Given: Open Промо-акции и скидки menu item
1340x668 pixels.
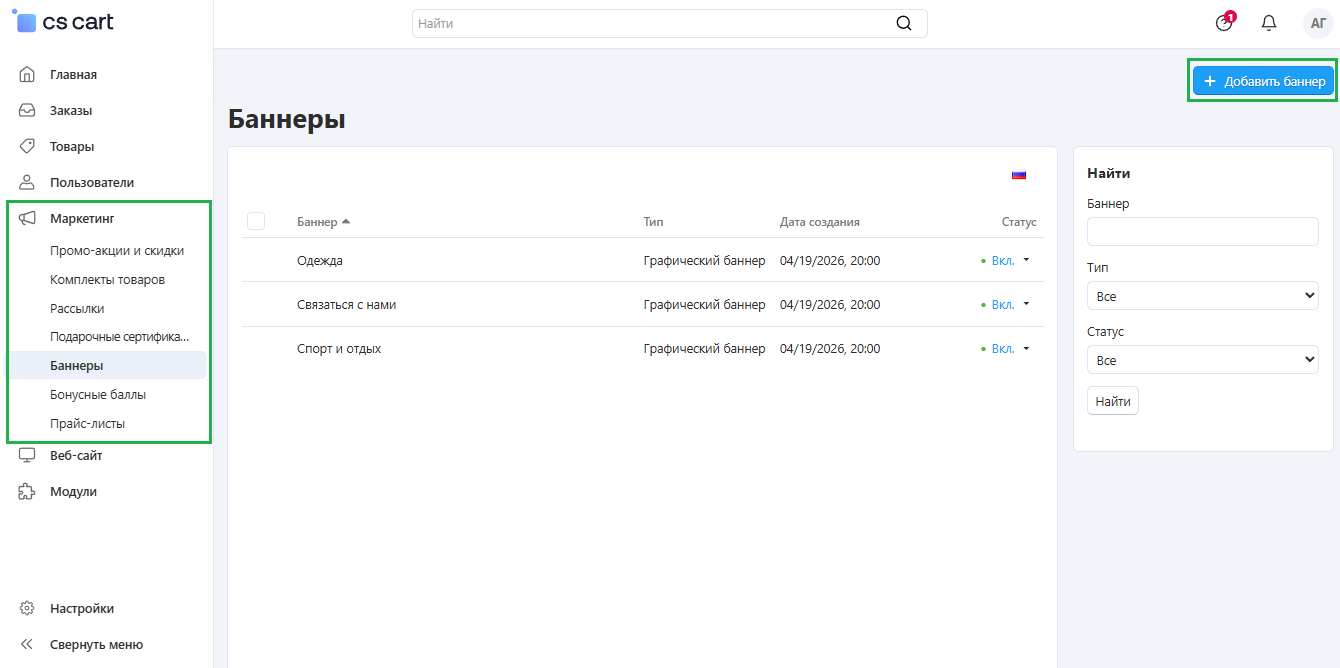Looking at the screenshot, I should tap(117, 251).
